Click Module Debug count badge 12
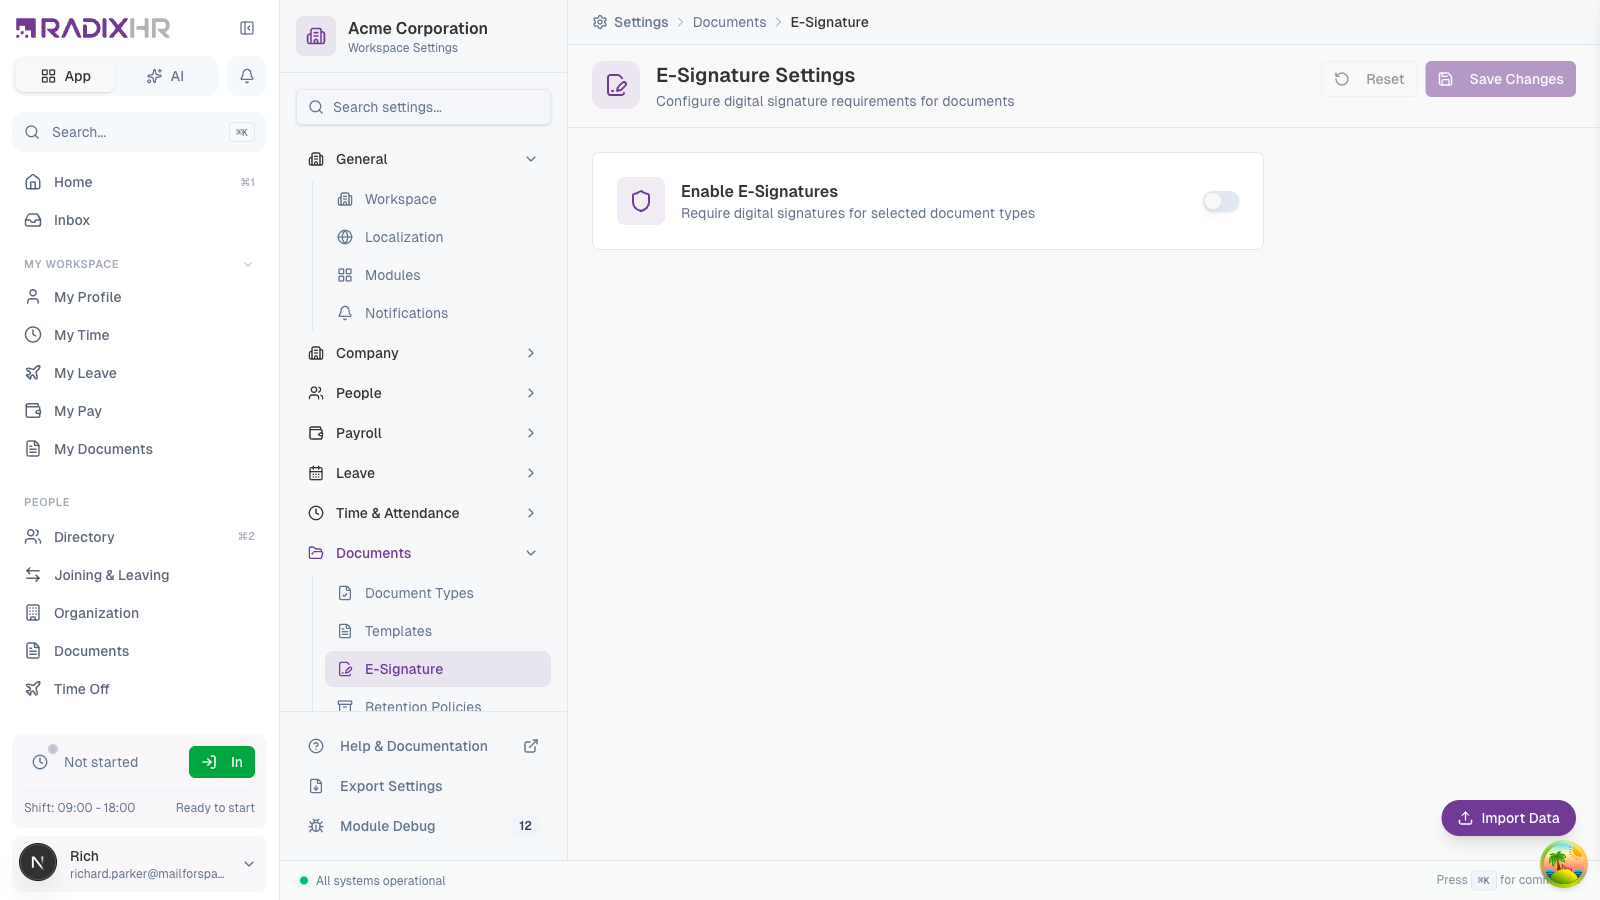 pos(525,826)
